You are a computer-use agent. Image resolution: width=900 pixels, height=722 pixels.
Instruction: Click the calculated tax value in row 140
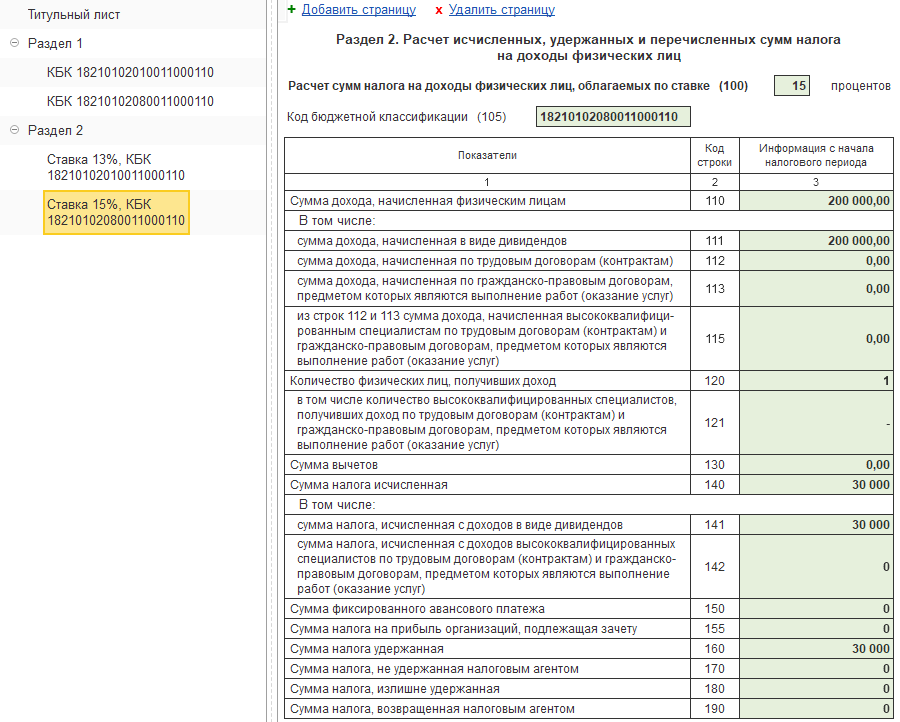[x=816, y=485]
